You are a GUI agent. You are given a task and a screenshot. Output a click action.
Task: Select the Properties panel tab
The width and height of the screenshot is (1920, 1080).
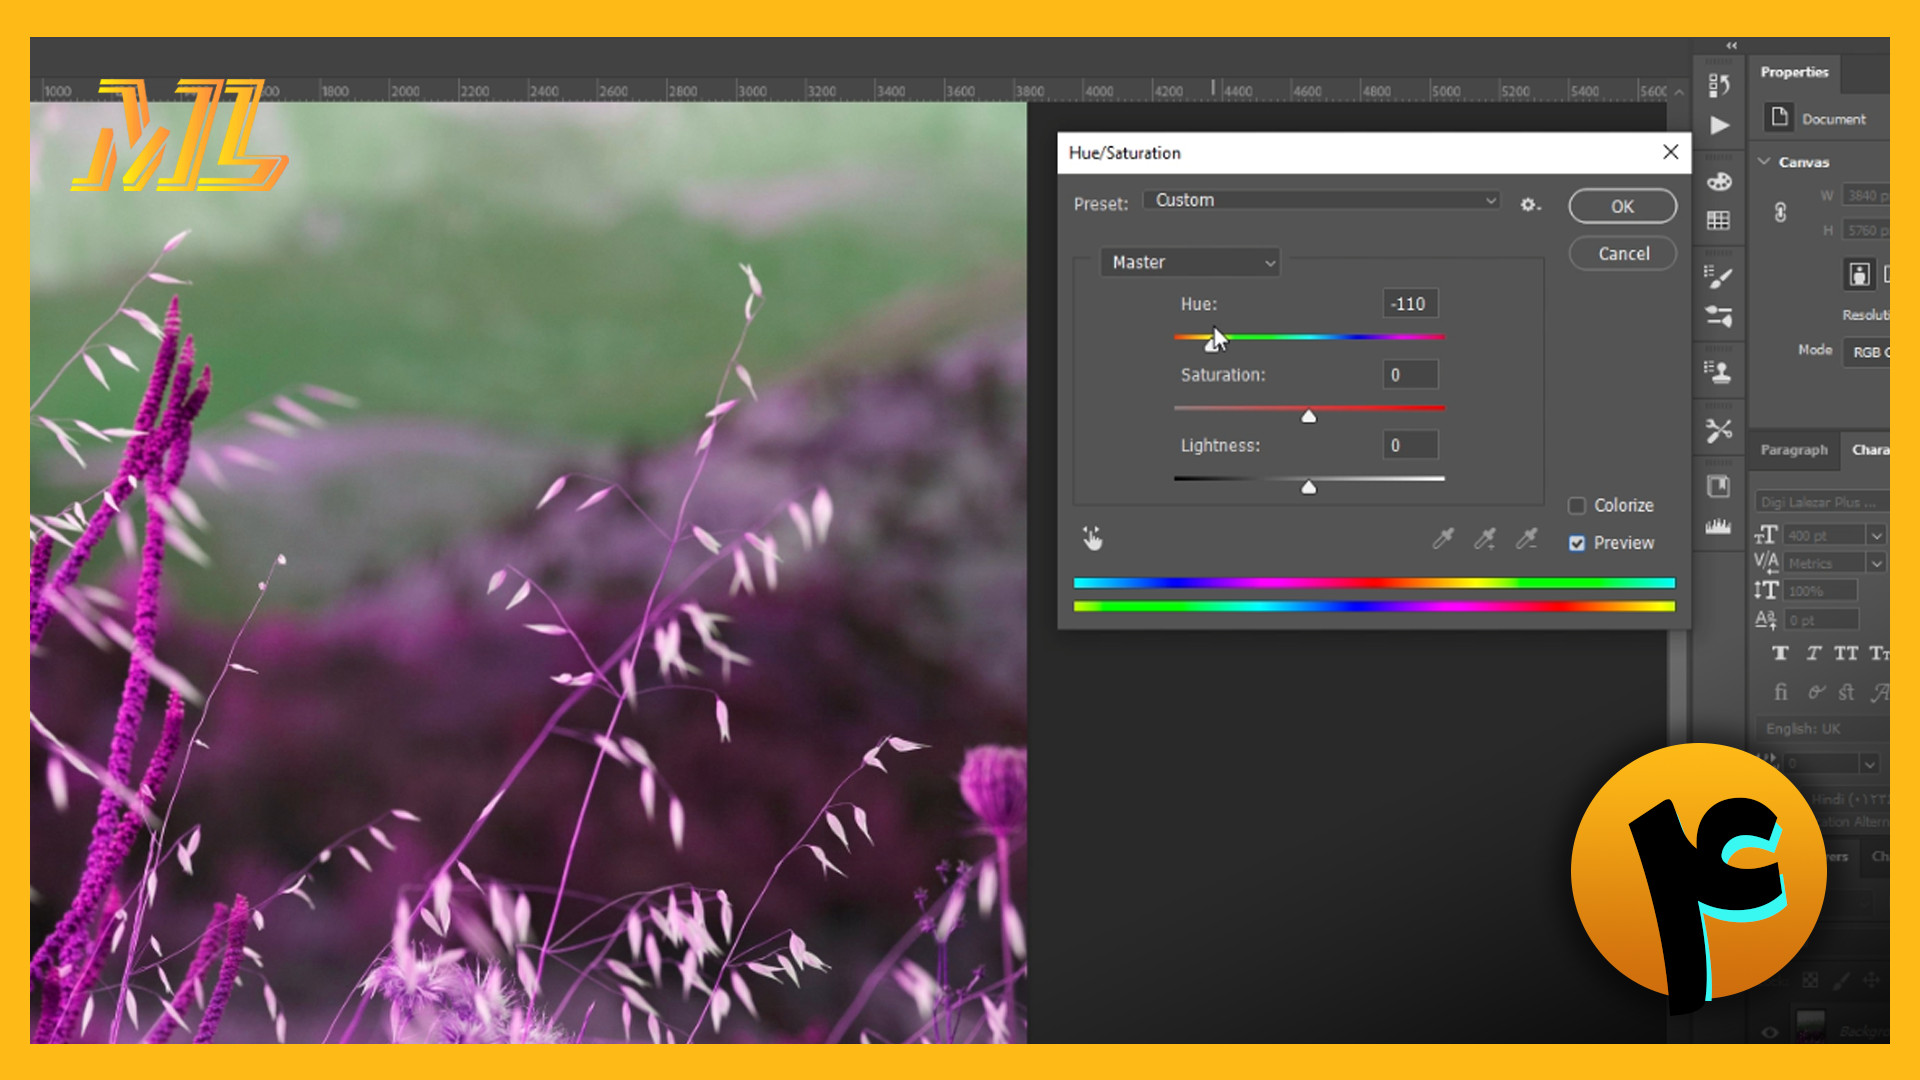[1794, 72]
